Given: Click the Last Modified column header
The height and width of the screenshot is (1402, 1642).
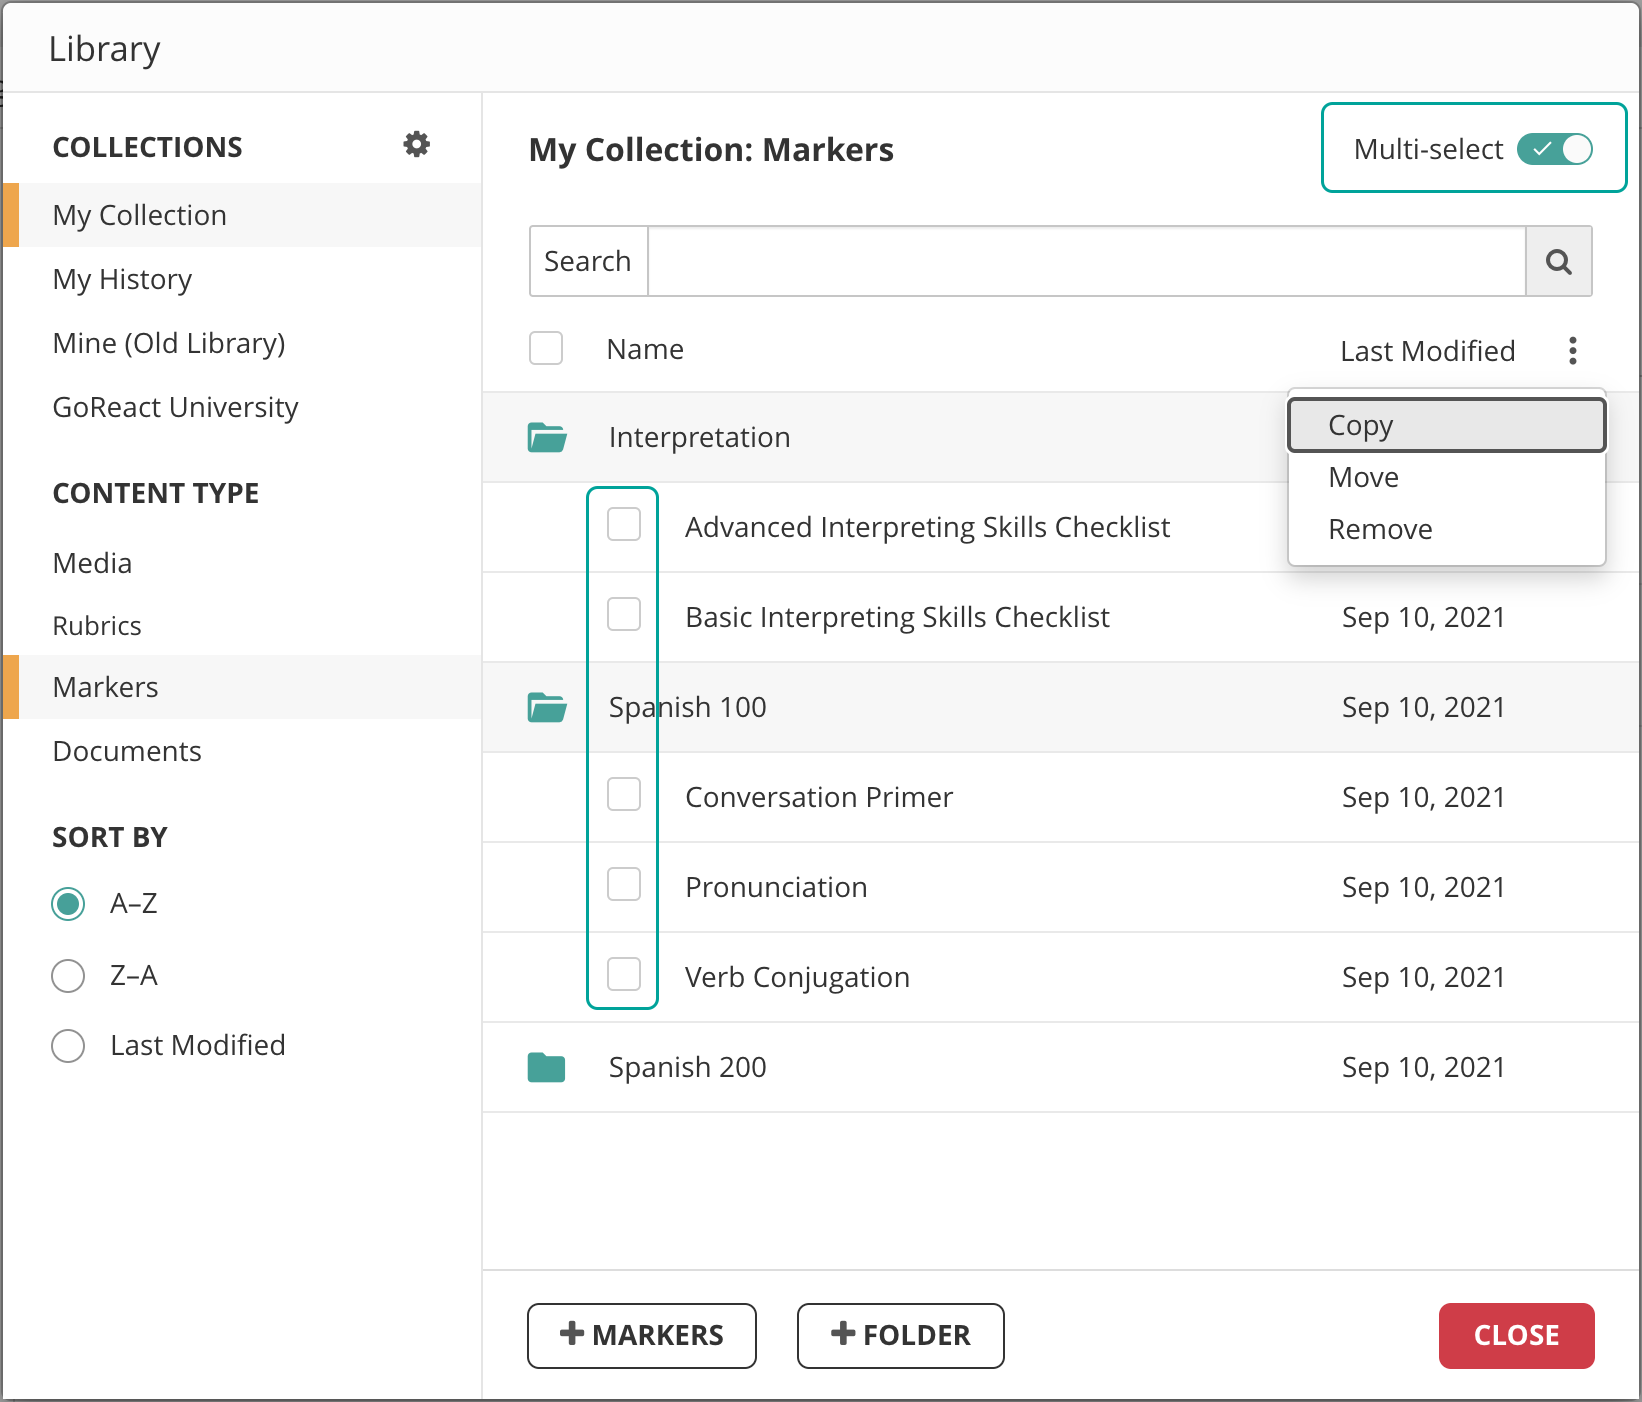Looking at the screenshot, I should [x=1427, y=351].
